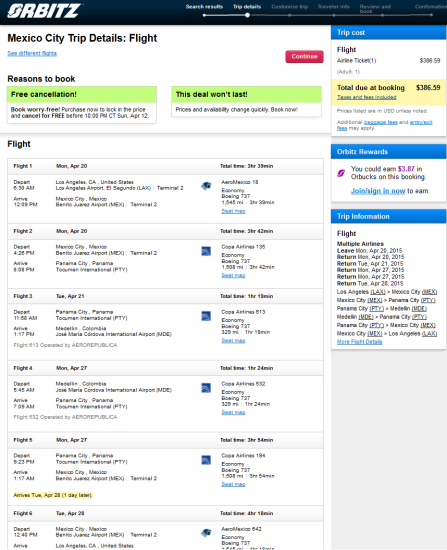Open the See different flights link

coord(32,53)
